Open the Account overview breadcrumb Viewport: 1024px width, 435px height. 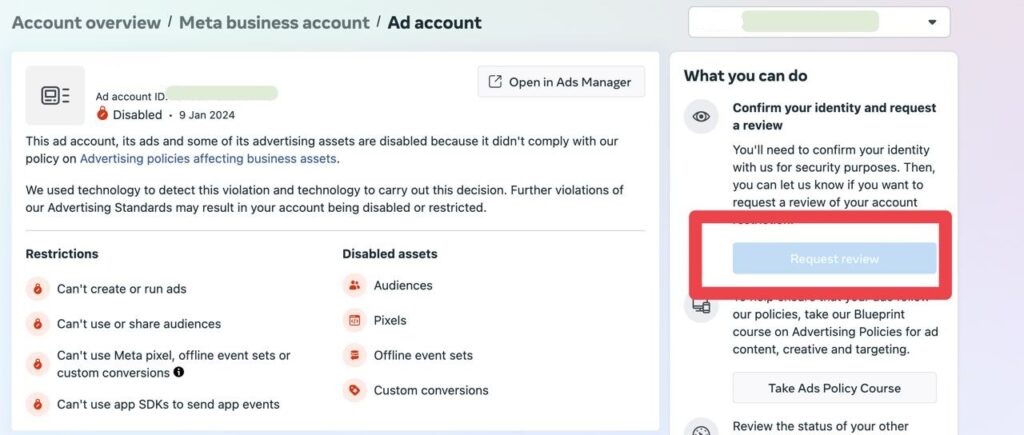click(86, 23)
